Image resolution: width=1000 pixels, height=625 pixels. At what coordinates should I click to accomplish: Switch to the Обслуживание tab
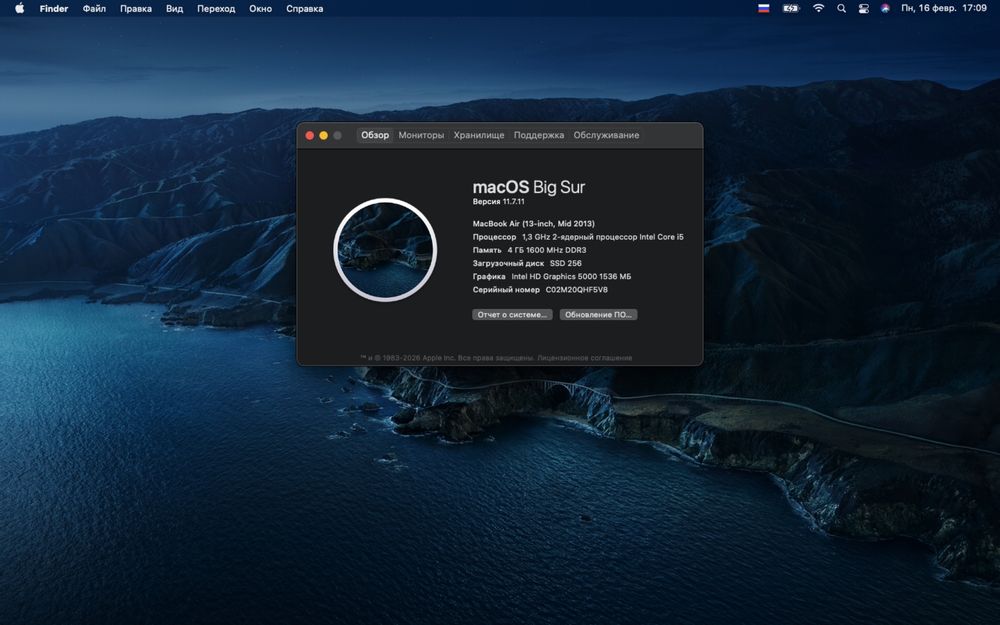606,135
